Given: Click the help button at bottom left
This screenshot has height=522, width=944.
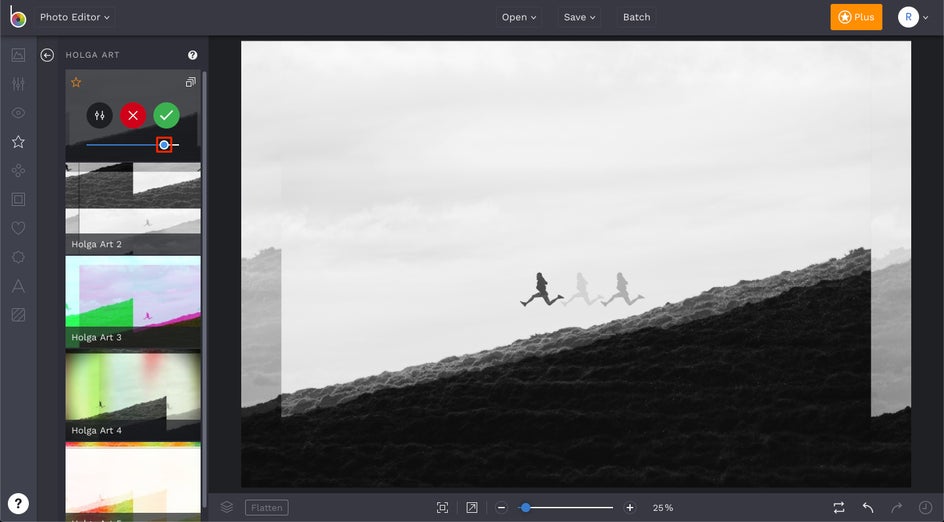Looking at the screenshot, I should tap(18, 503).
